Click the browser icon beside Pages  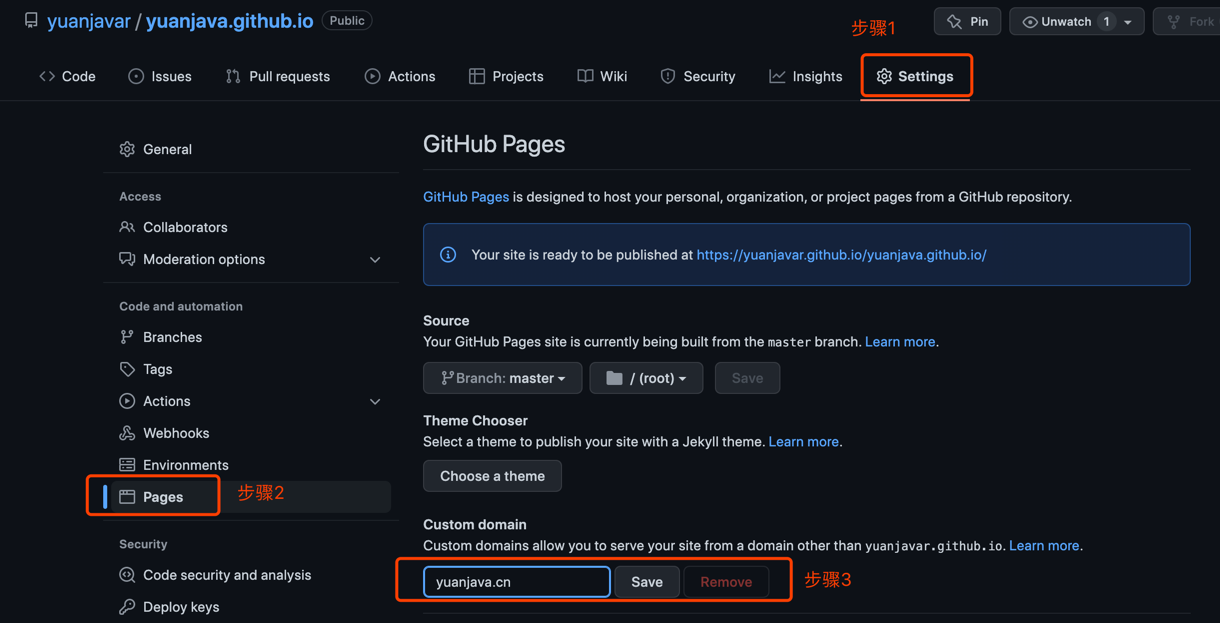tap(127, 497)
